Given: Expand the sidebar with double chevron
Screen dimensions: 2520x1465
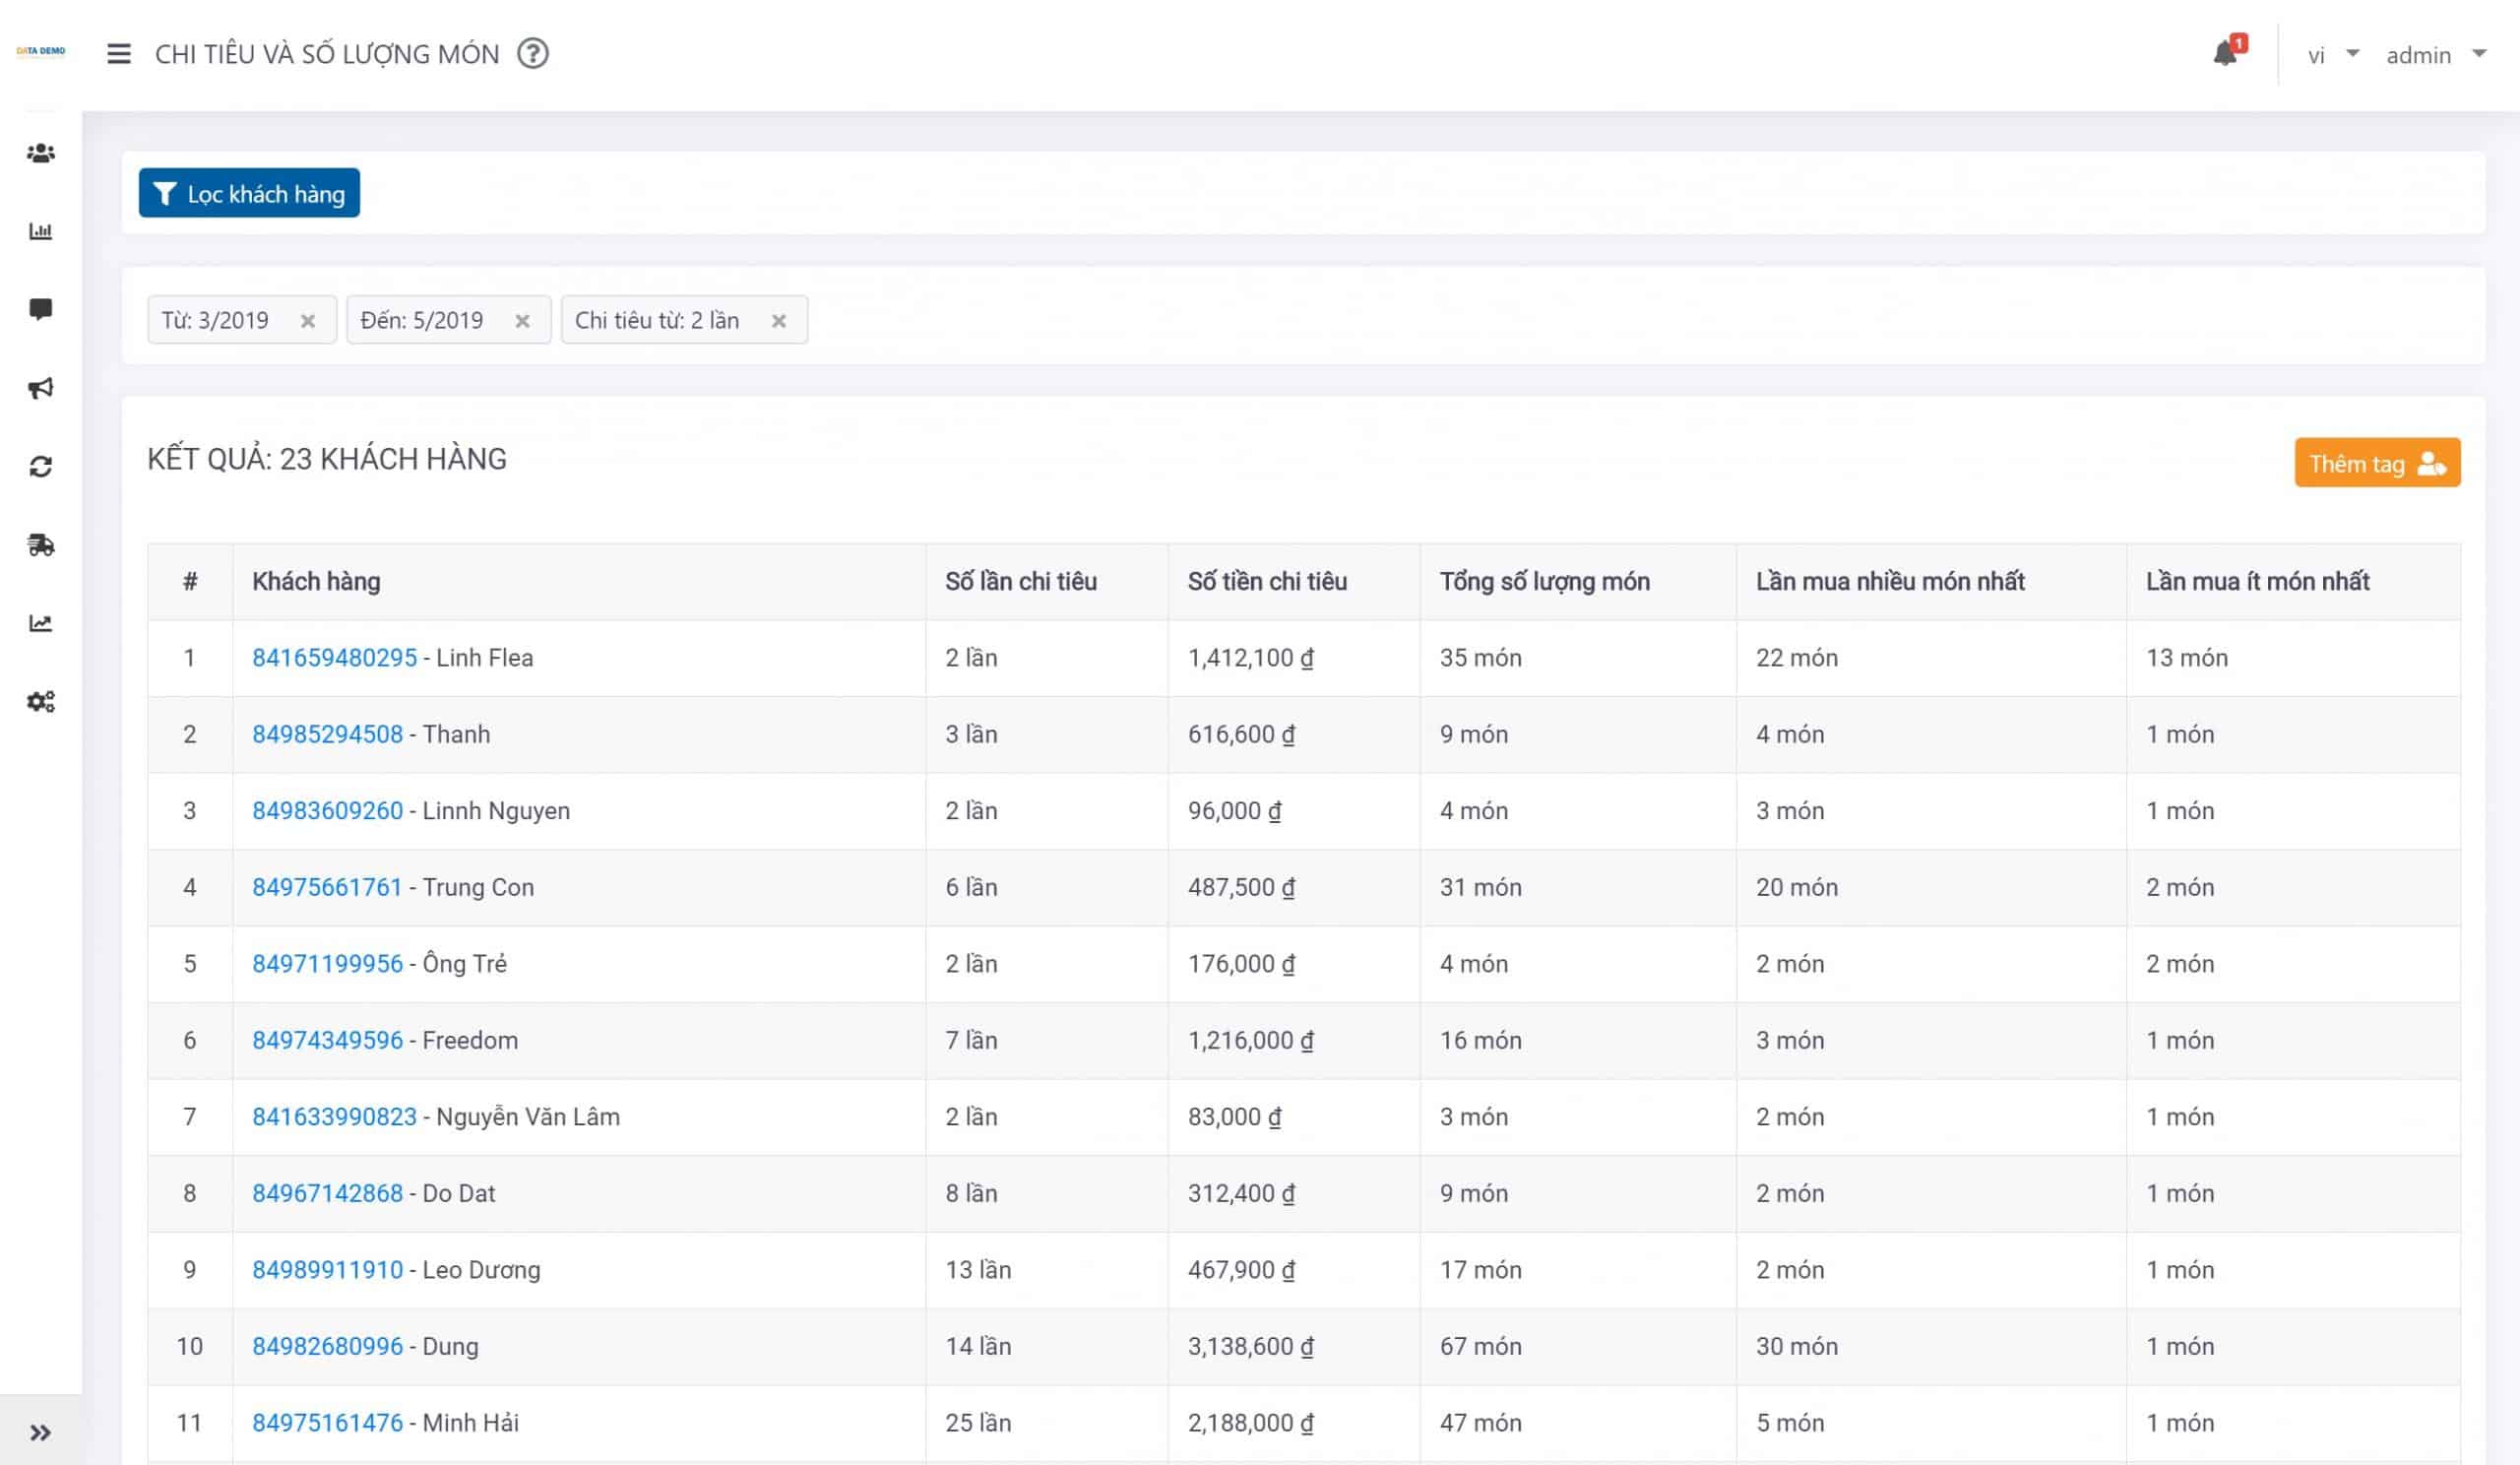Looking at the screenshot, I should coord(40,1433).
